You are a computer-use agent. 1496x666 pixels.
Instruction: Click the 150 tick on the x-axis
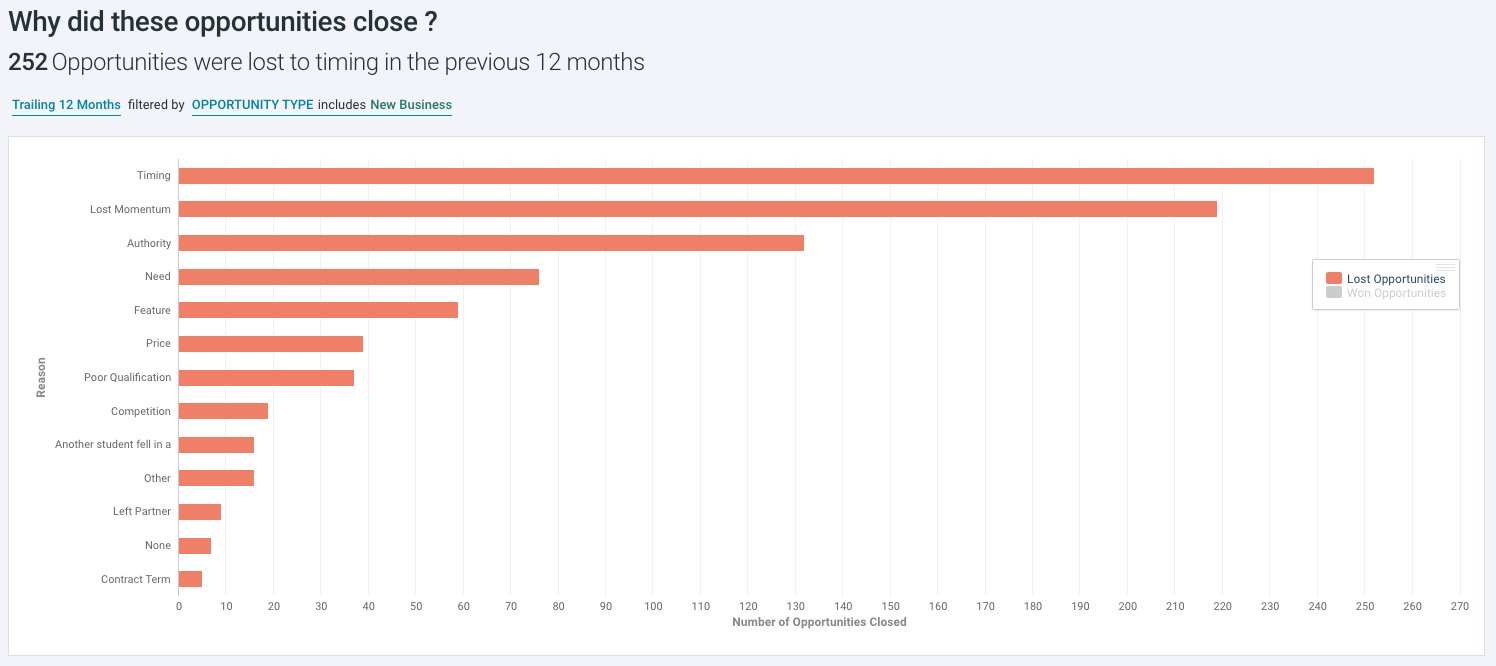[x=891, y=606]
